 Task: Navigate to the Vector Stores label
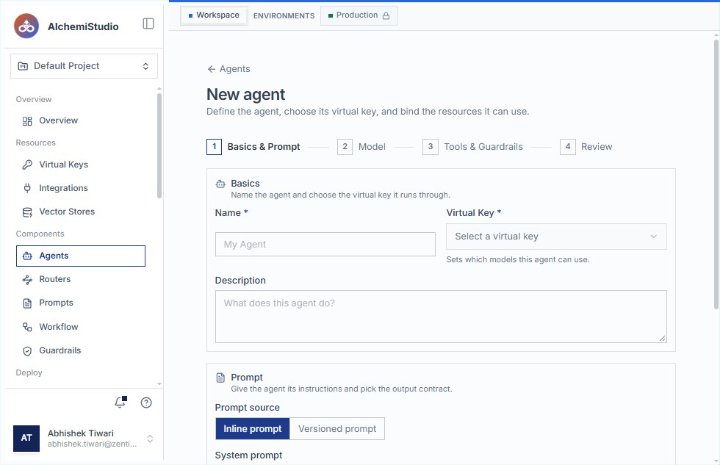click(x=67, y=212)
